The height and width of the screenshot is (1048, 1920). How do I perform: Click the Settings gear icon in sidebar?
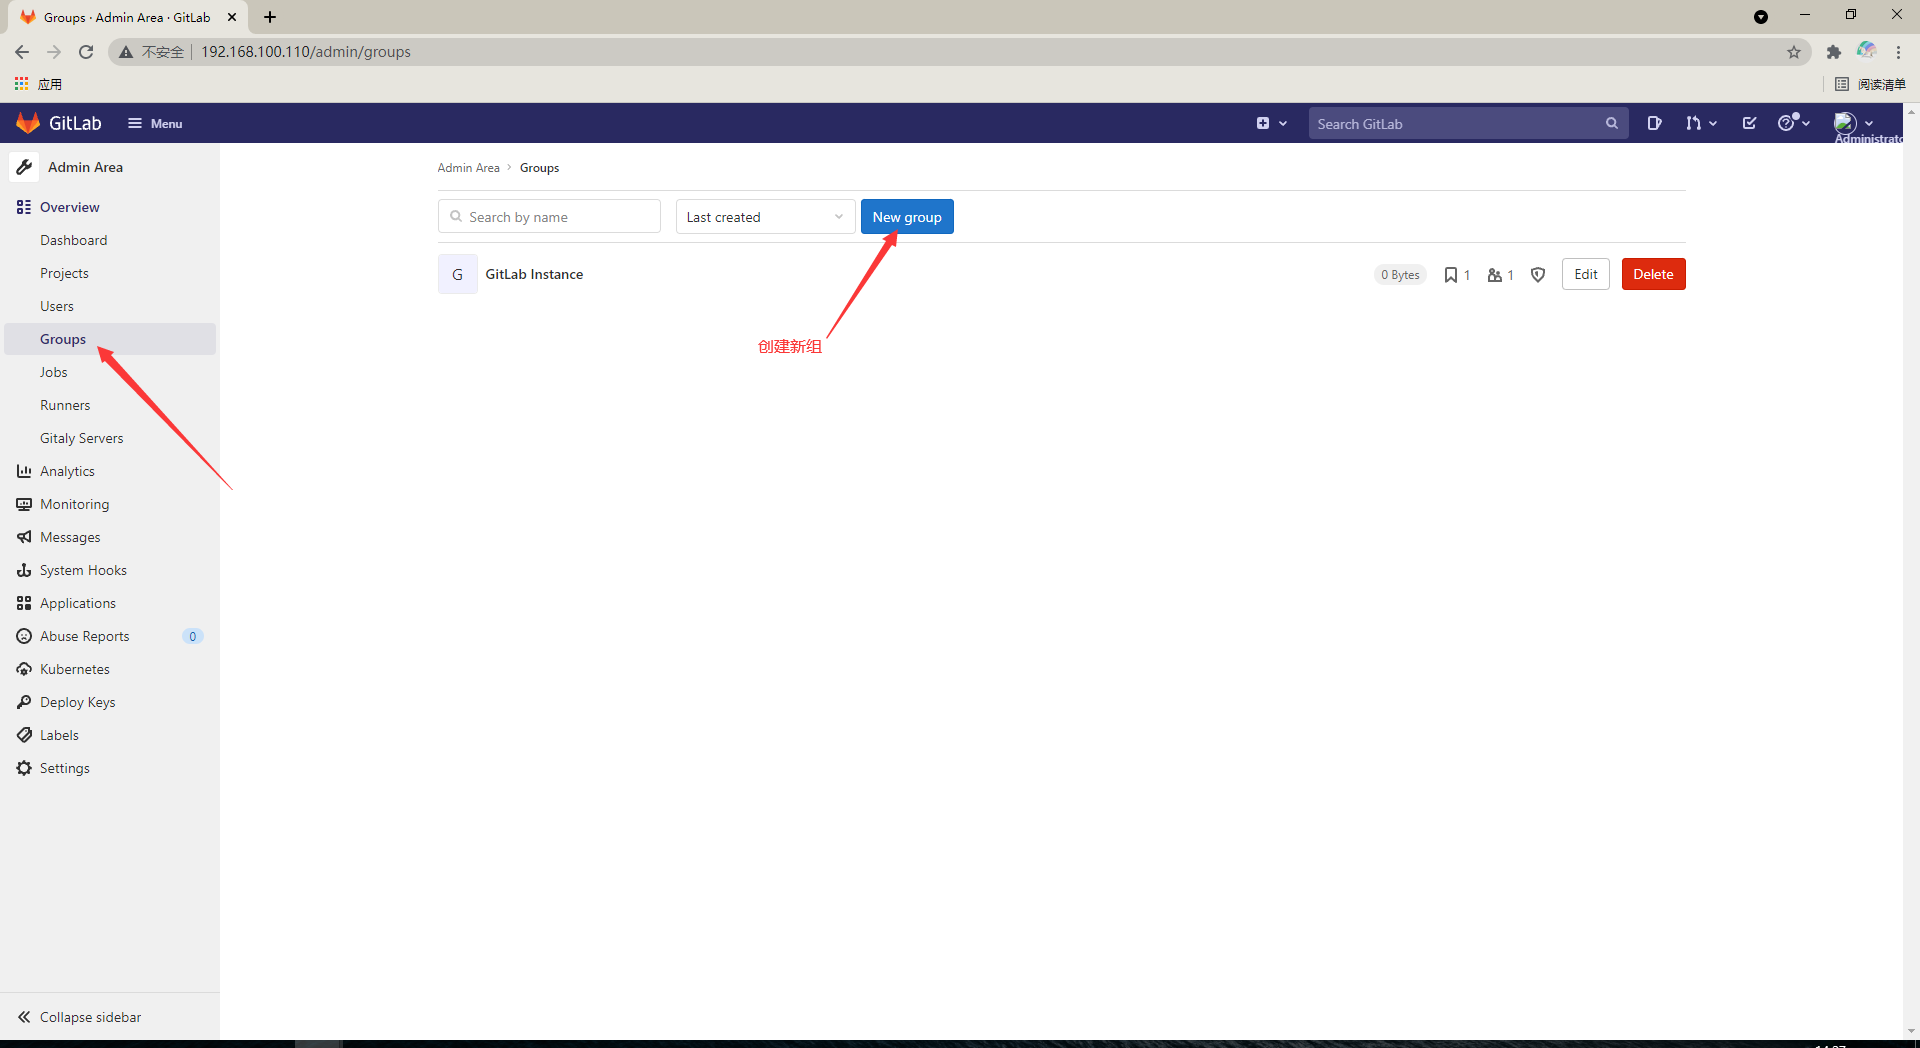click(x=24, y=768)
